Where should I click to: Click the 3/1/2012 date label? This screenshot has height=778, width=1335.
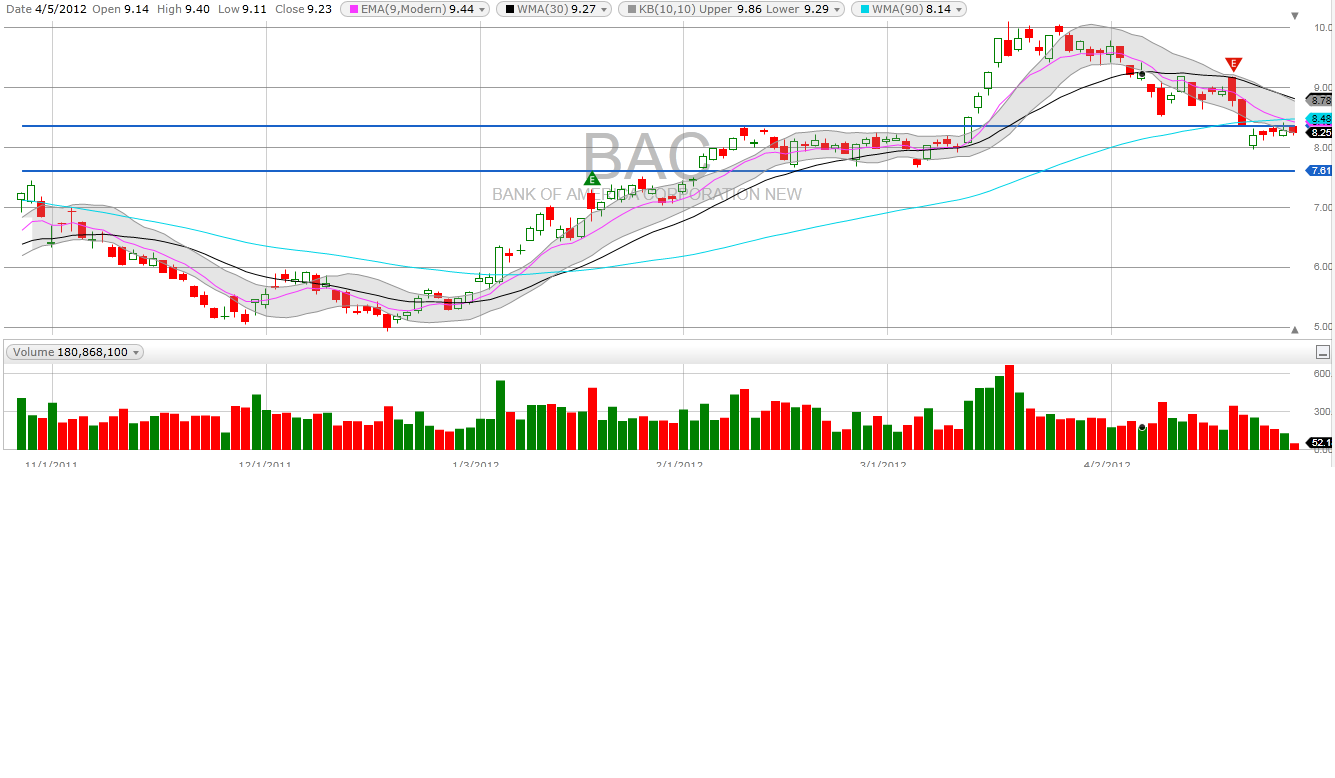tap(883, 465)
